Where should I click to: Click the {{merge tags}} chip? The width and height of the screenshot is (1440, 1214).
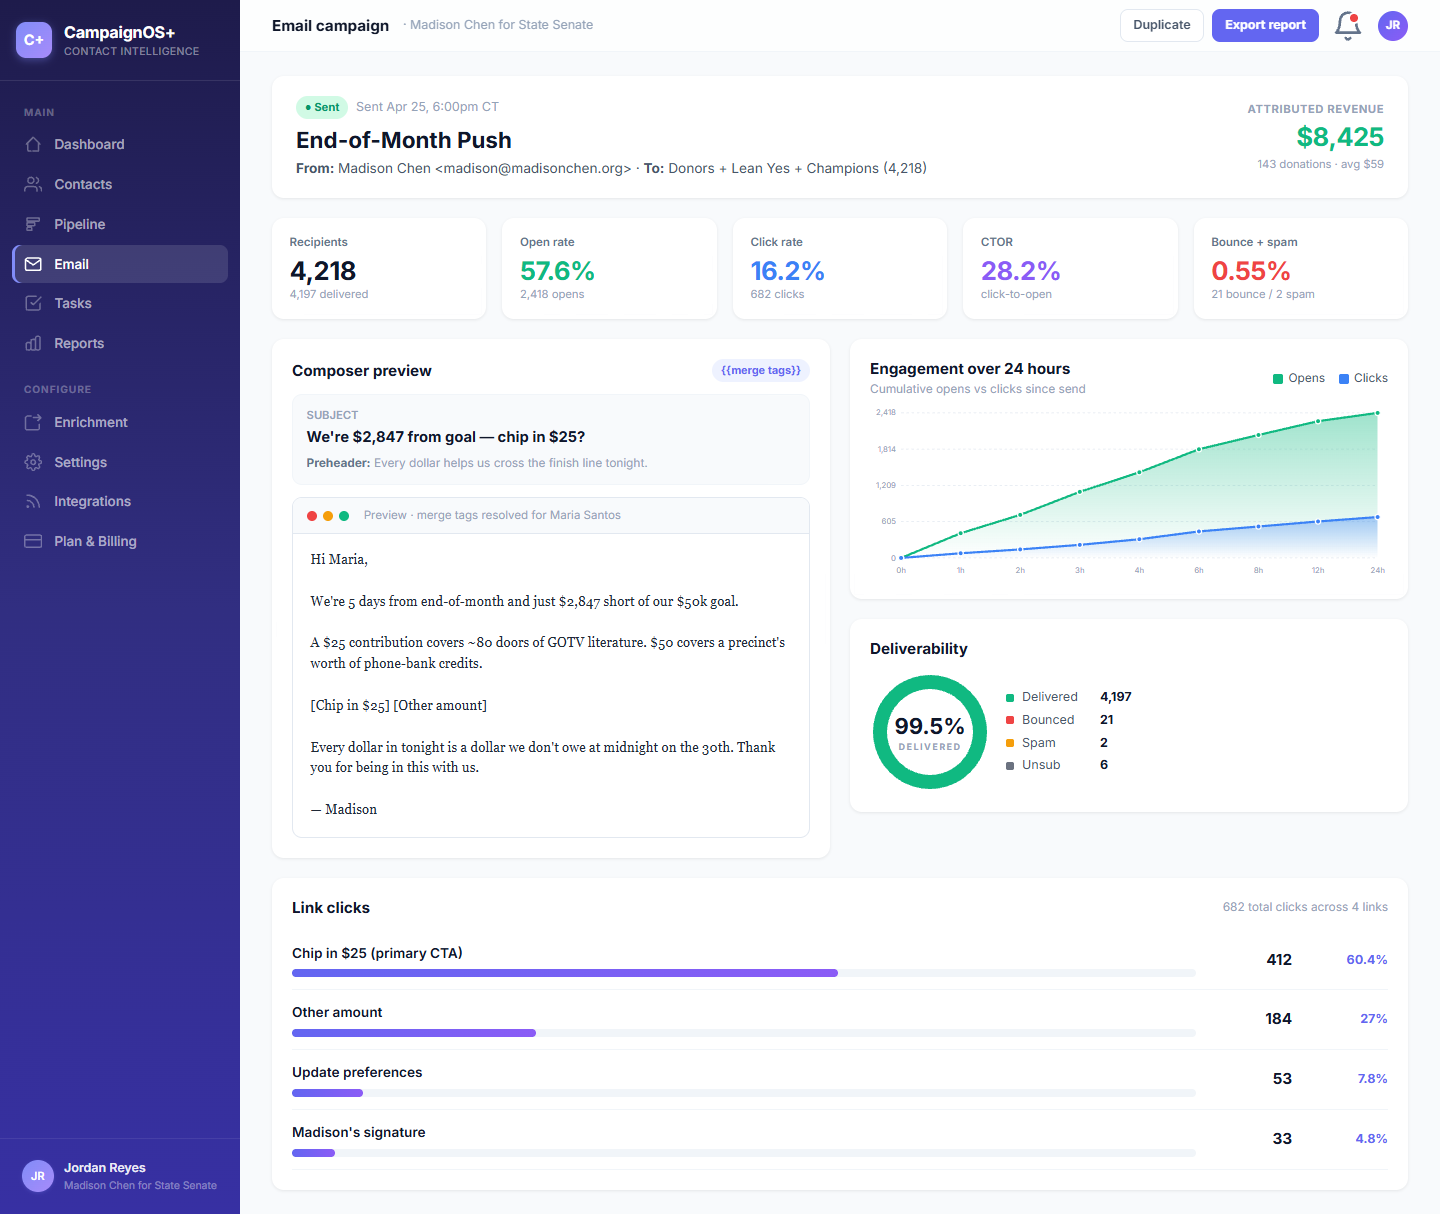(761, 370)
